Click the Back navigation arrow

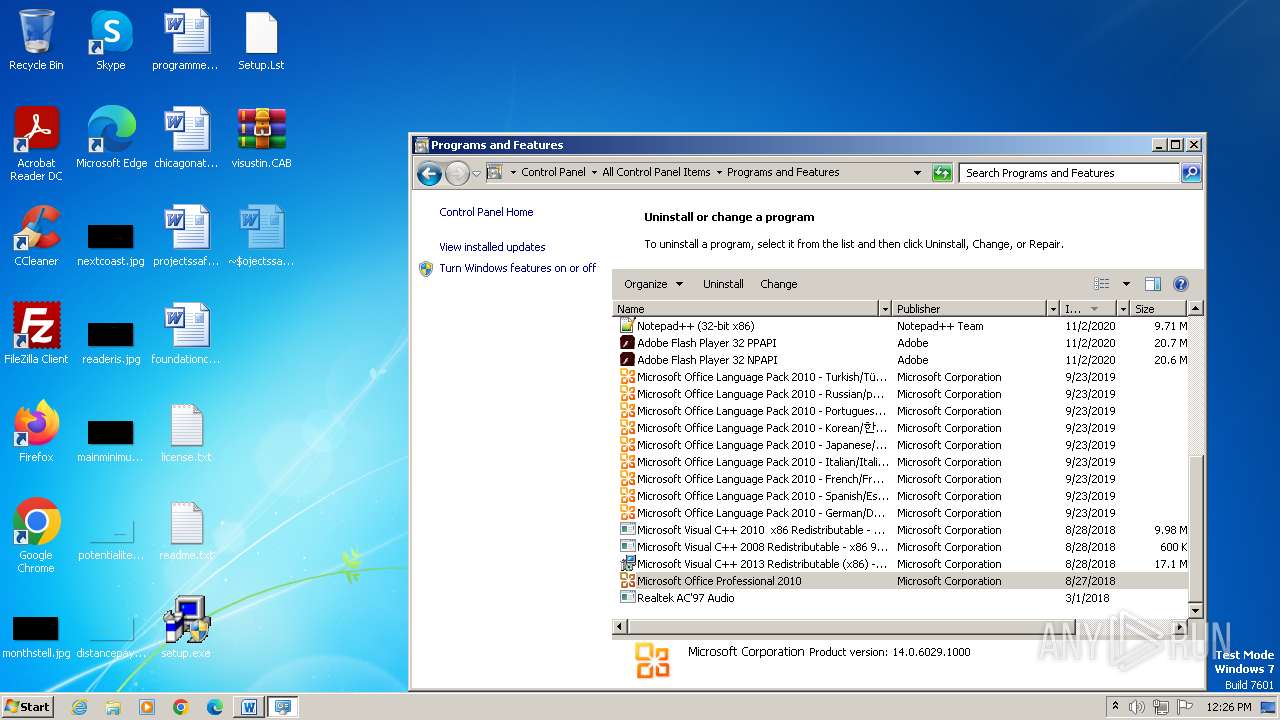(x=429, y=173)
